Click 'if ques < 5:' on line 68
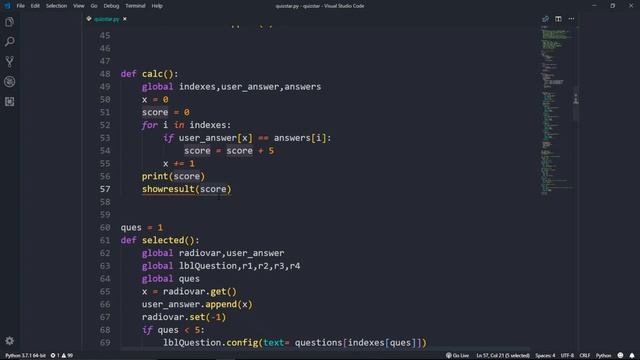 [x=173, y=330]
